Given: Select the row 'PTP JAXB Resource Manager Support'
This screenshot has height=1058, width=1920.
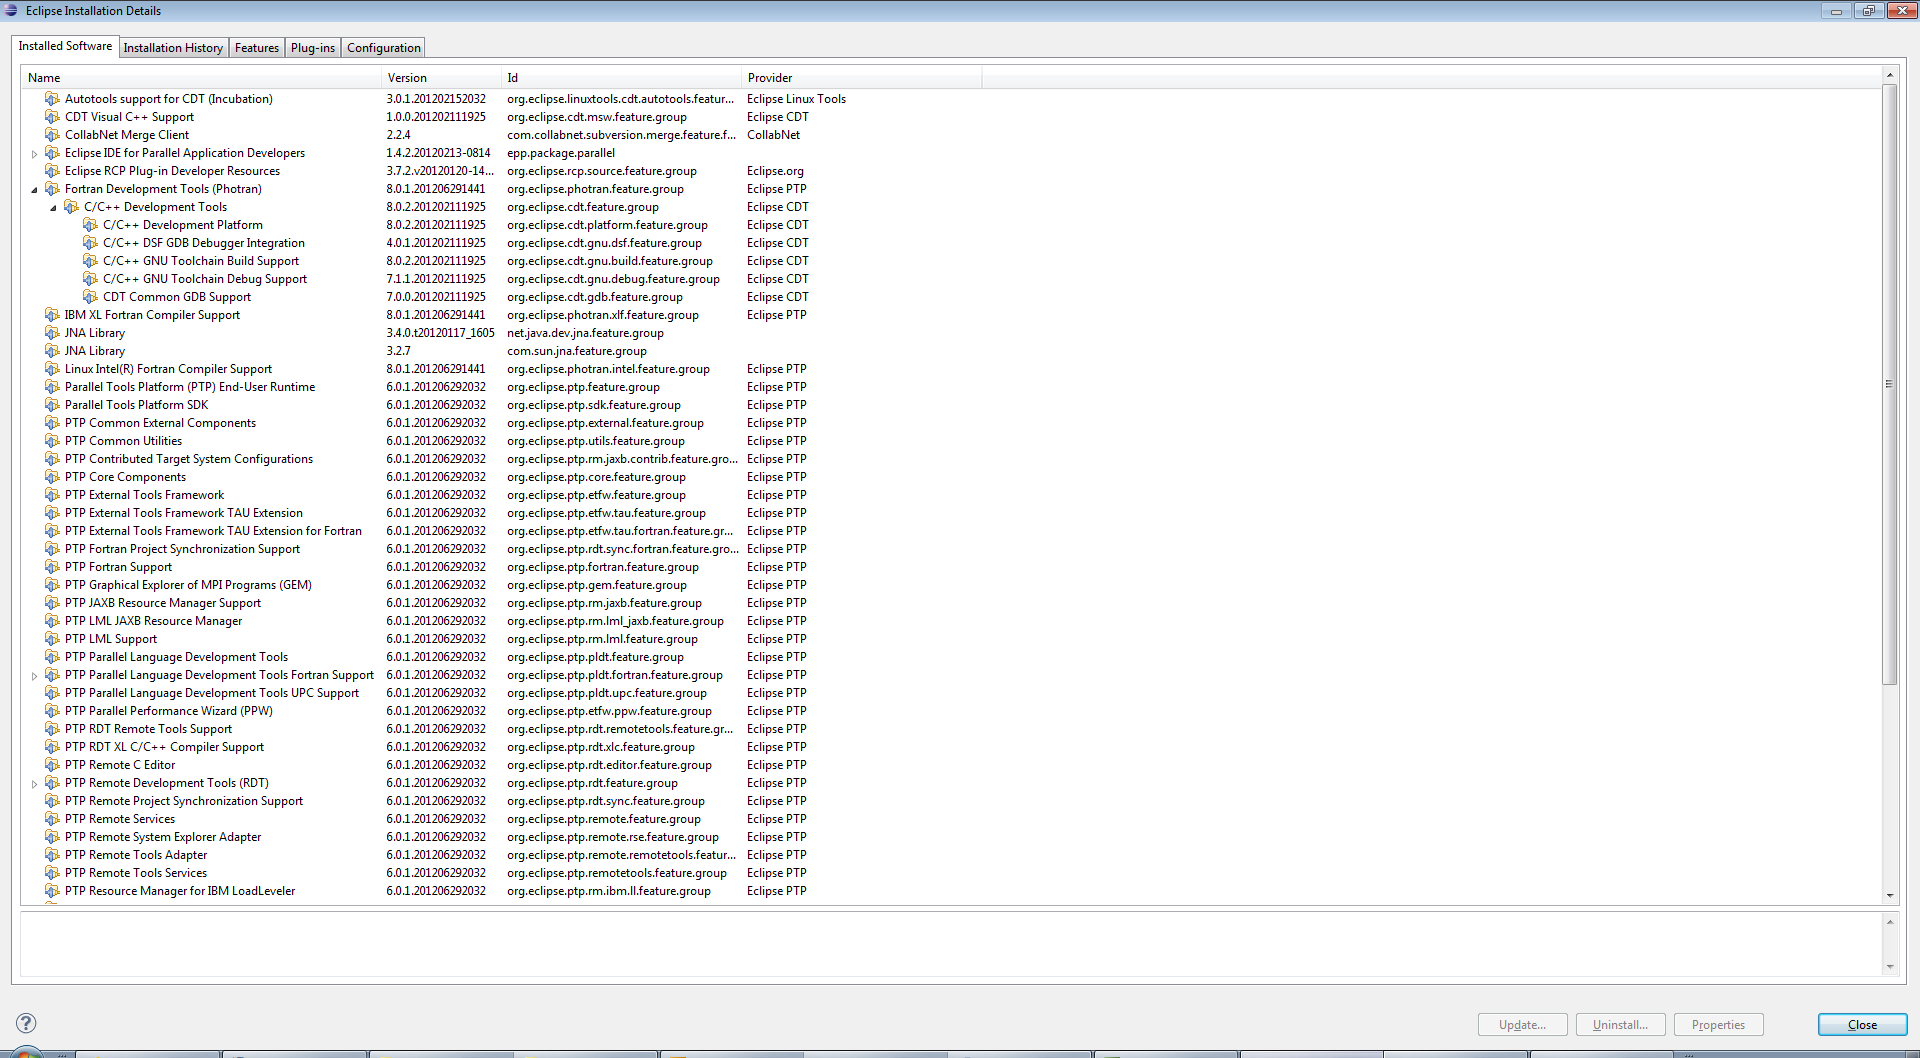Looking at the screenshot, I should point(163,603).
